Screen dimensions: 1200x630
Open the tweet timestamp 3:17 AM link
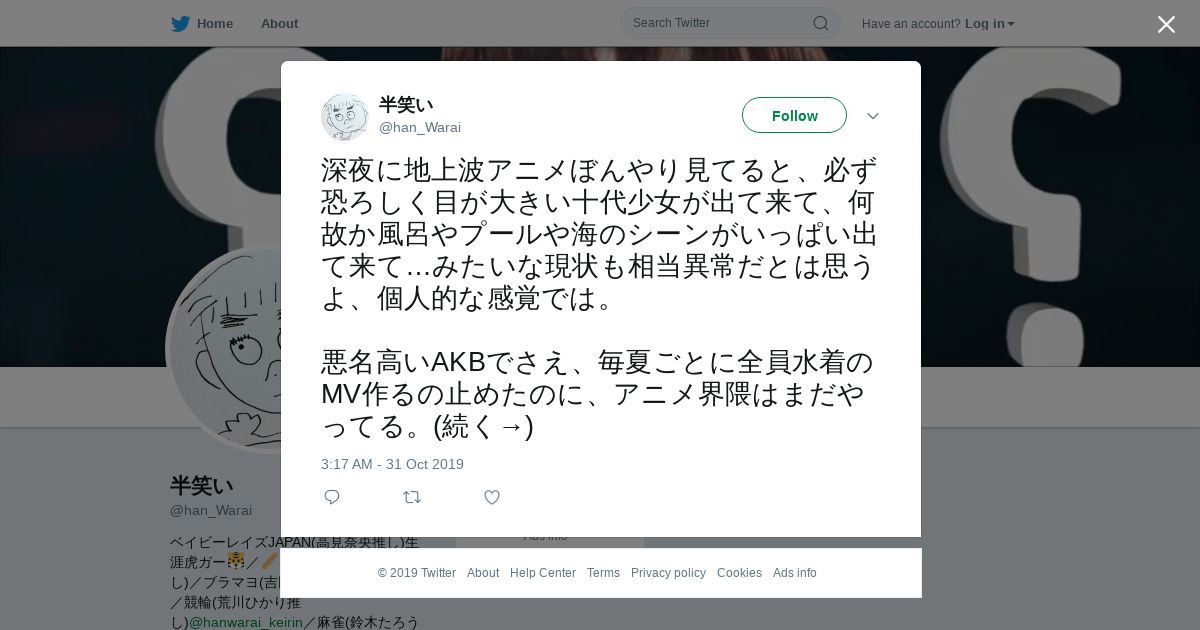[392, 464]
